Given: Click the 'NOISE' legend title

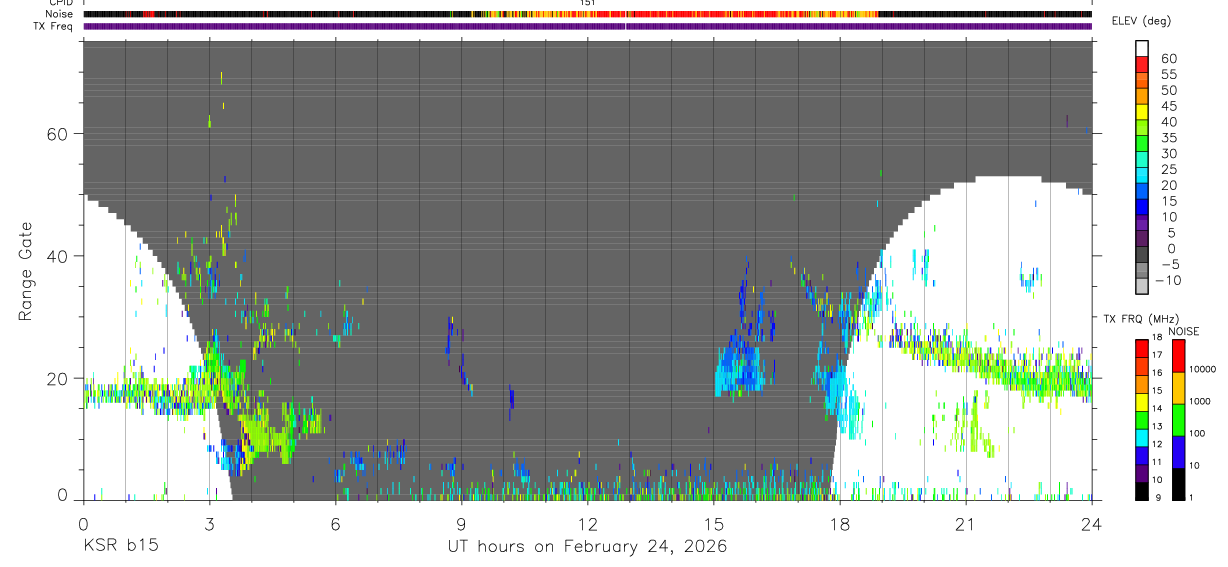Looking at the screenshot, I should pos(1183,331).
